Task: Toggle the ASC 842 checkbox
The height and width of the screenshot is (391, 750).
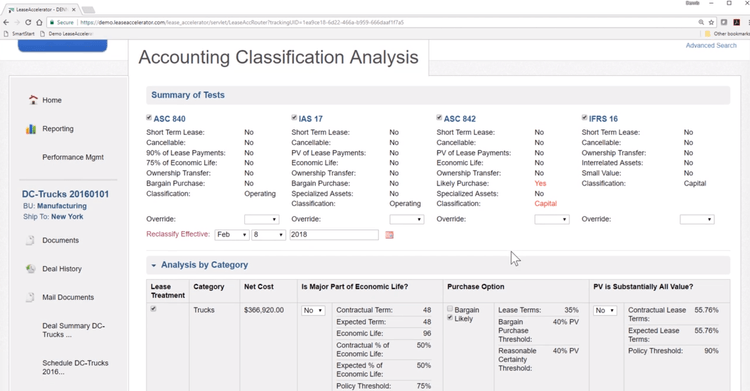Action: point(439,117)
